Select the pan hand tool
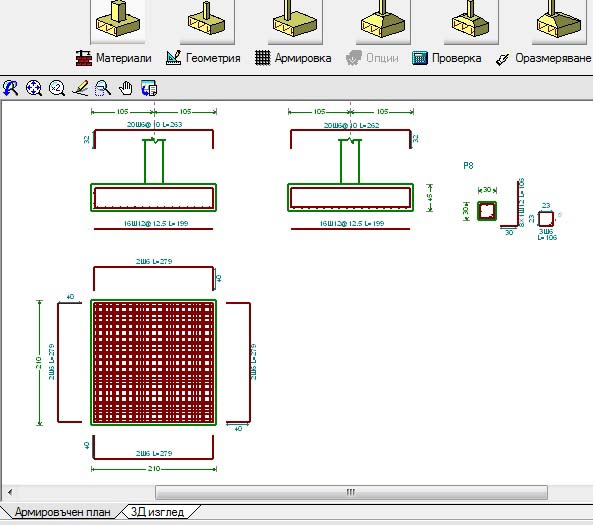 (126, 88)
